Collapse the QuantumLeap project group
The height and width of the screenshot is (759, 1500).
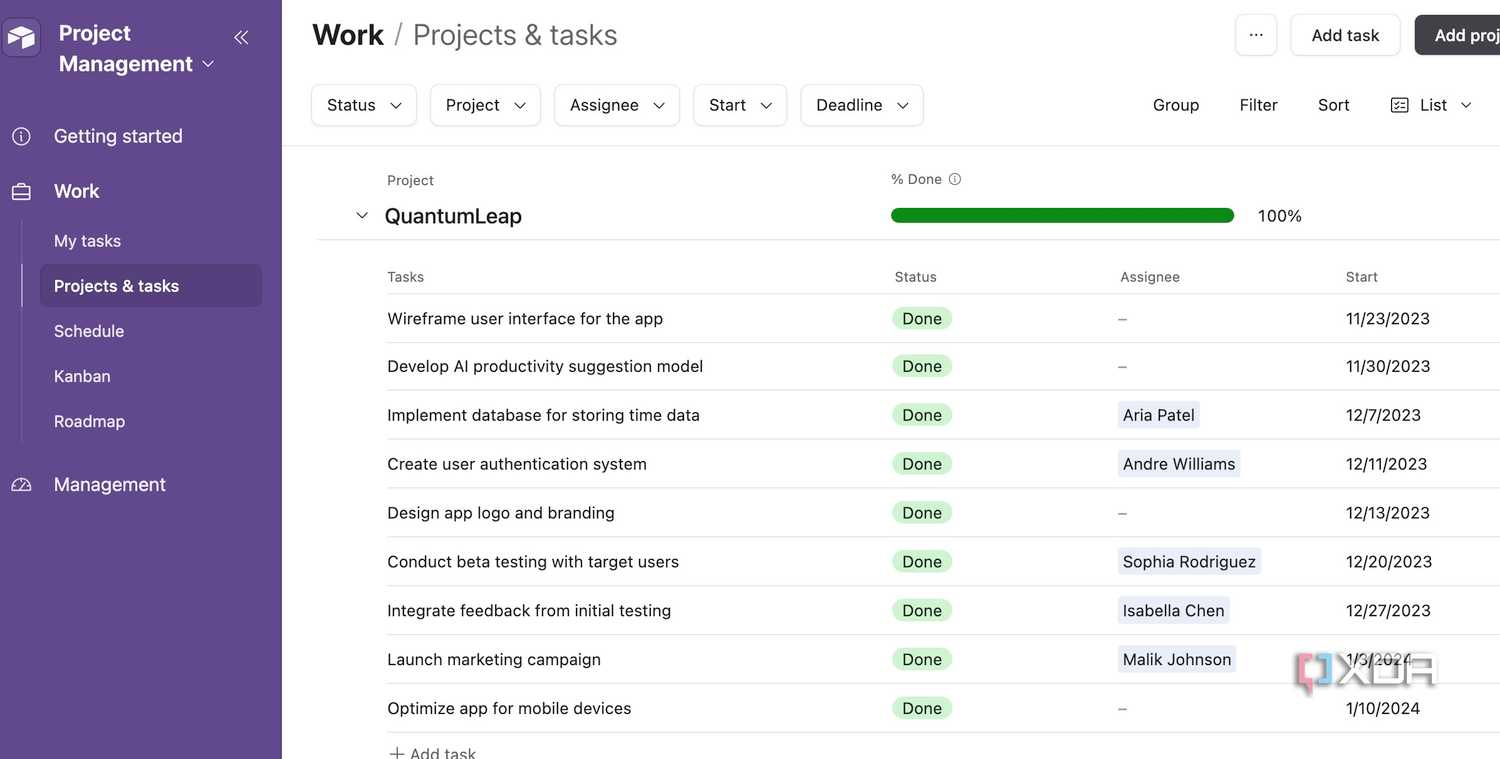pos(362,216)
